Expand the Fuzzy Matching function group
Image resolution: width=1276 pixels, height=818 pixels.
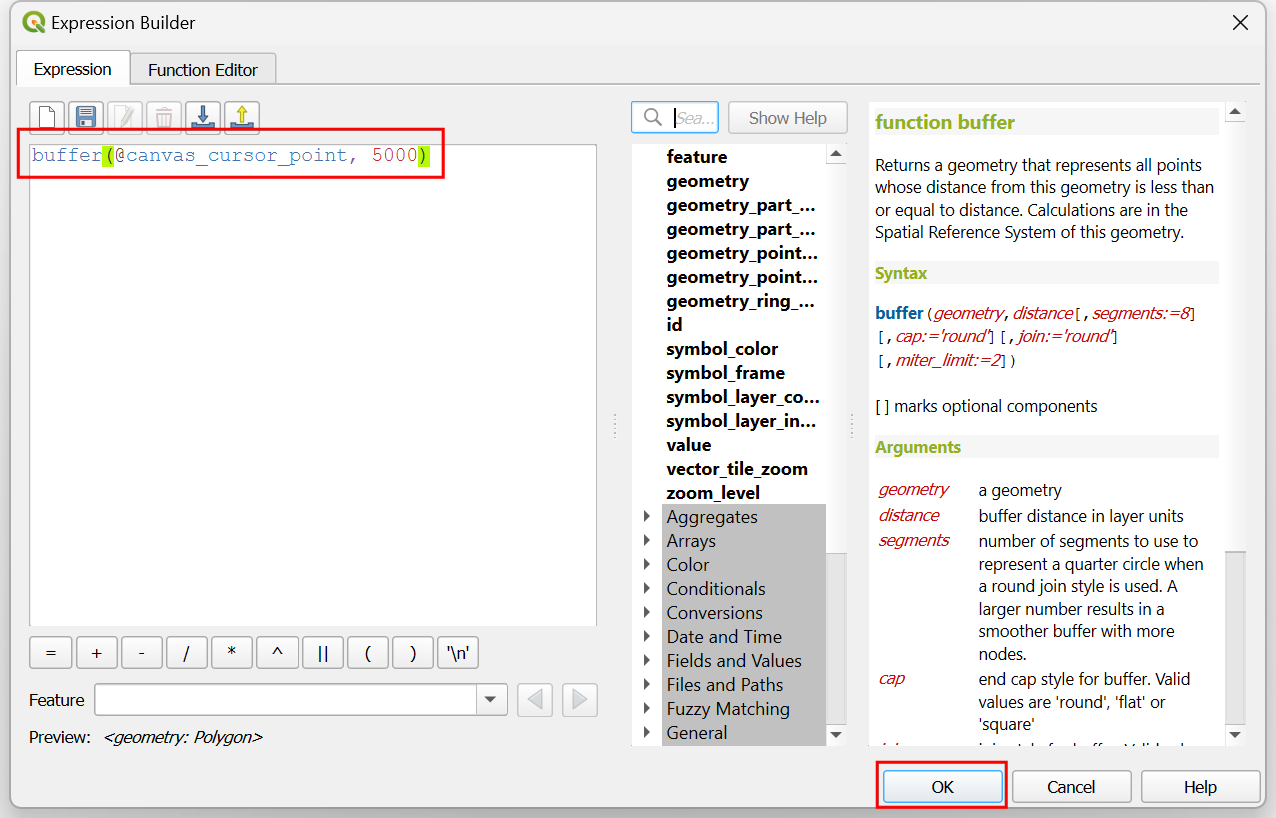[x=647, y=709]
